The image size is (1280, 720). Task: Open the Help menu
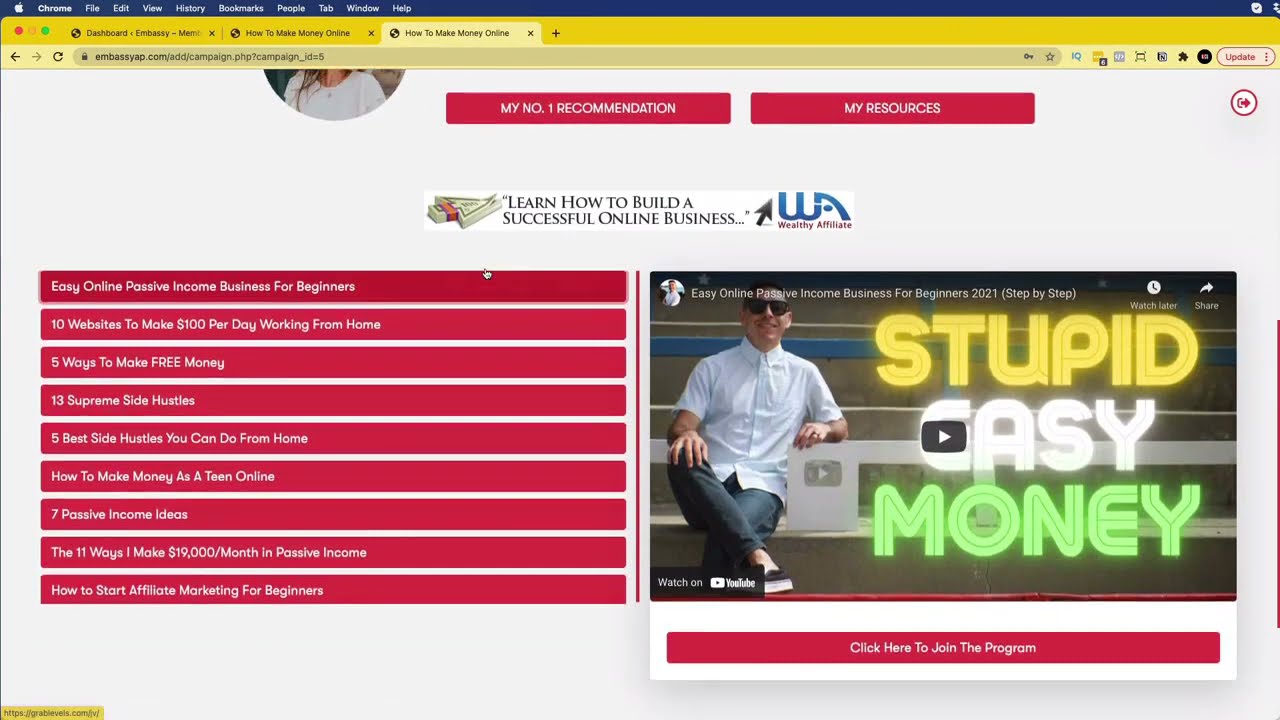[402, 8]
